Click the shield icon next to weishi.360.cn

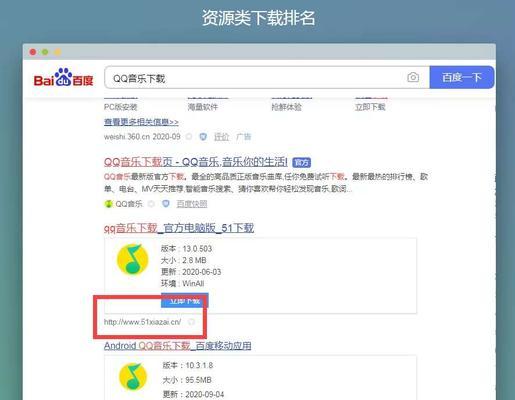[203, 137]
